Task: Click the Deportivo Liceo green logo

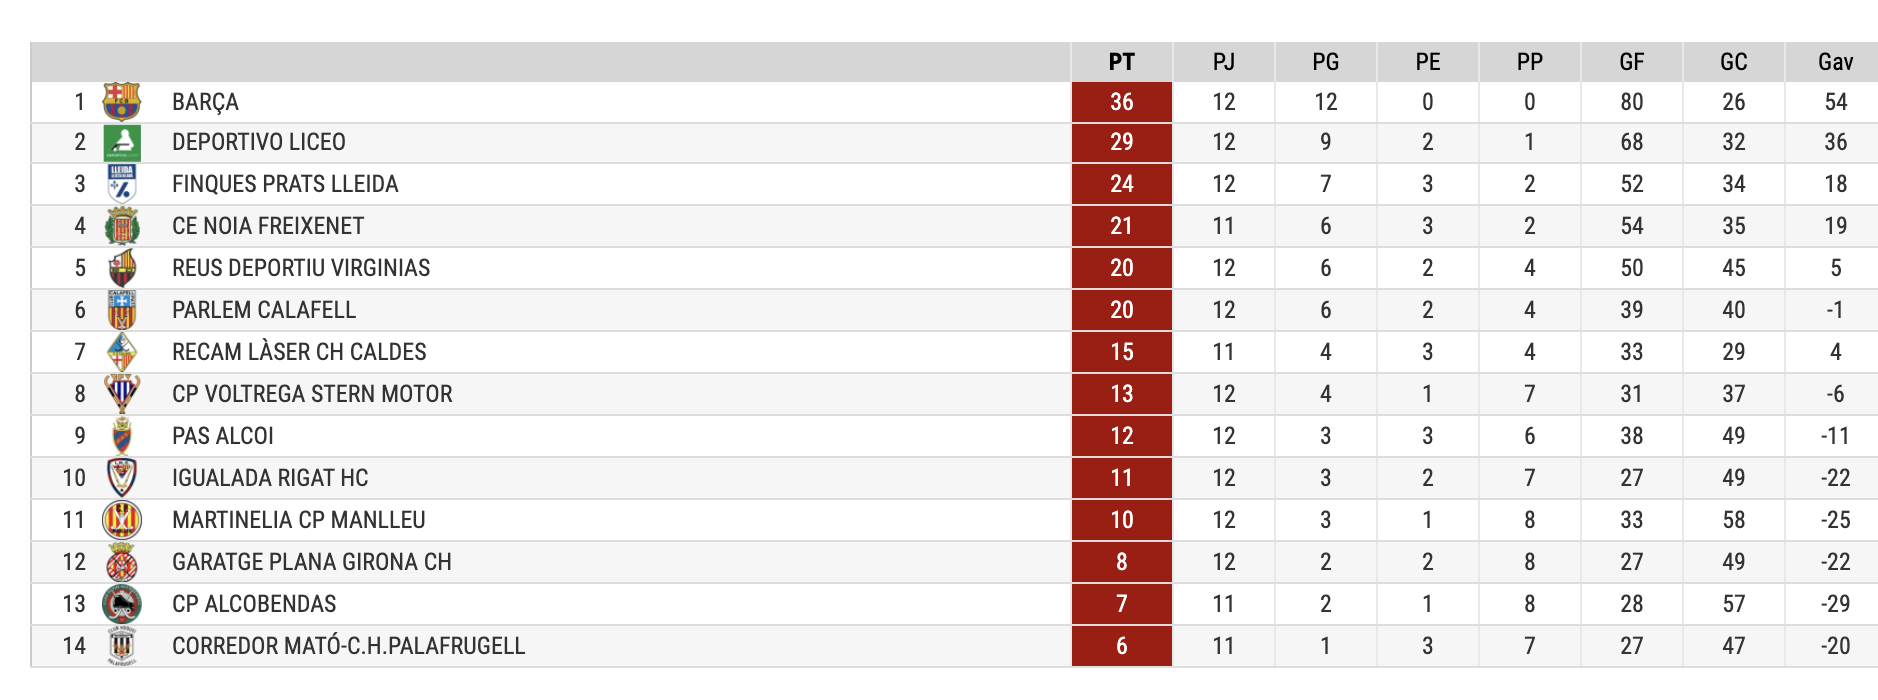Action: [x=122, y=143]
